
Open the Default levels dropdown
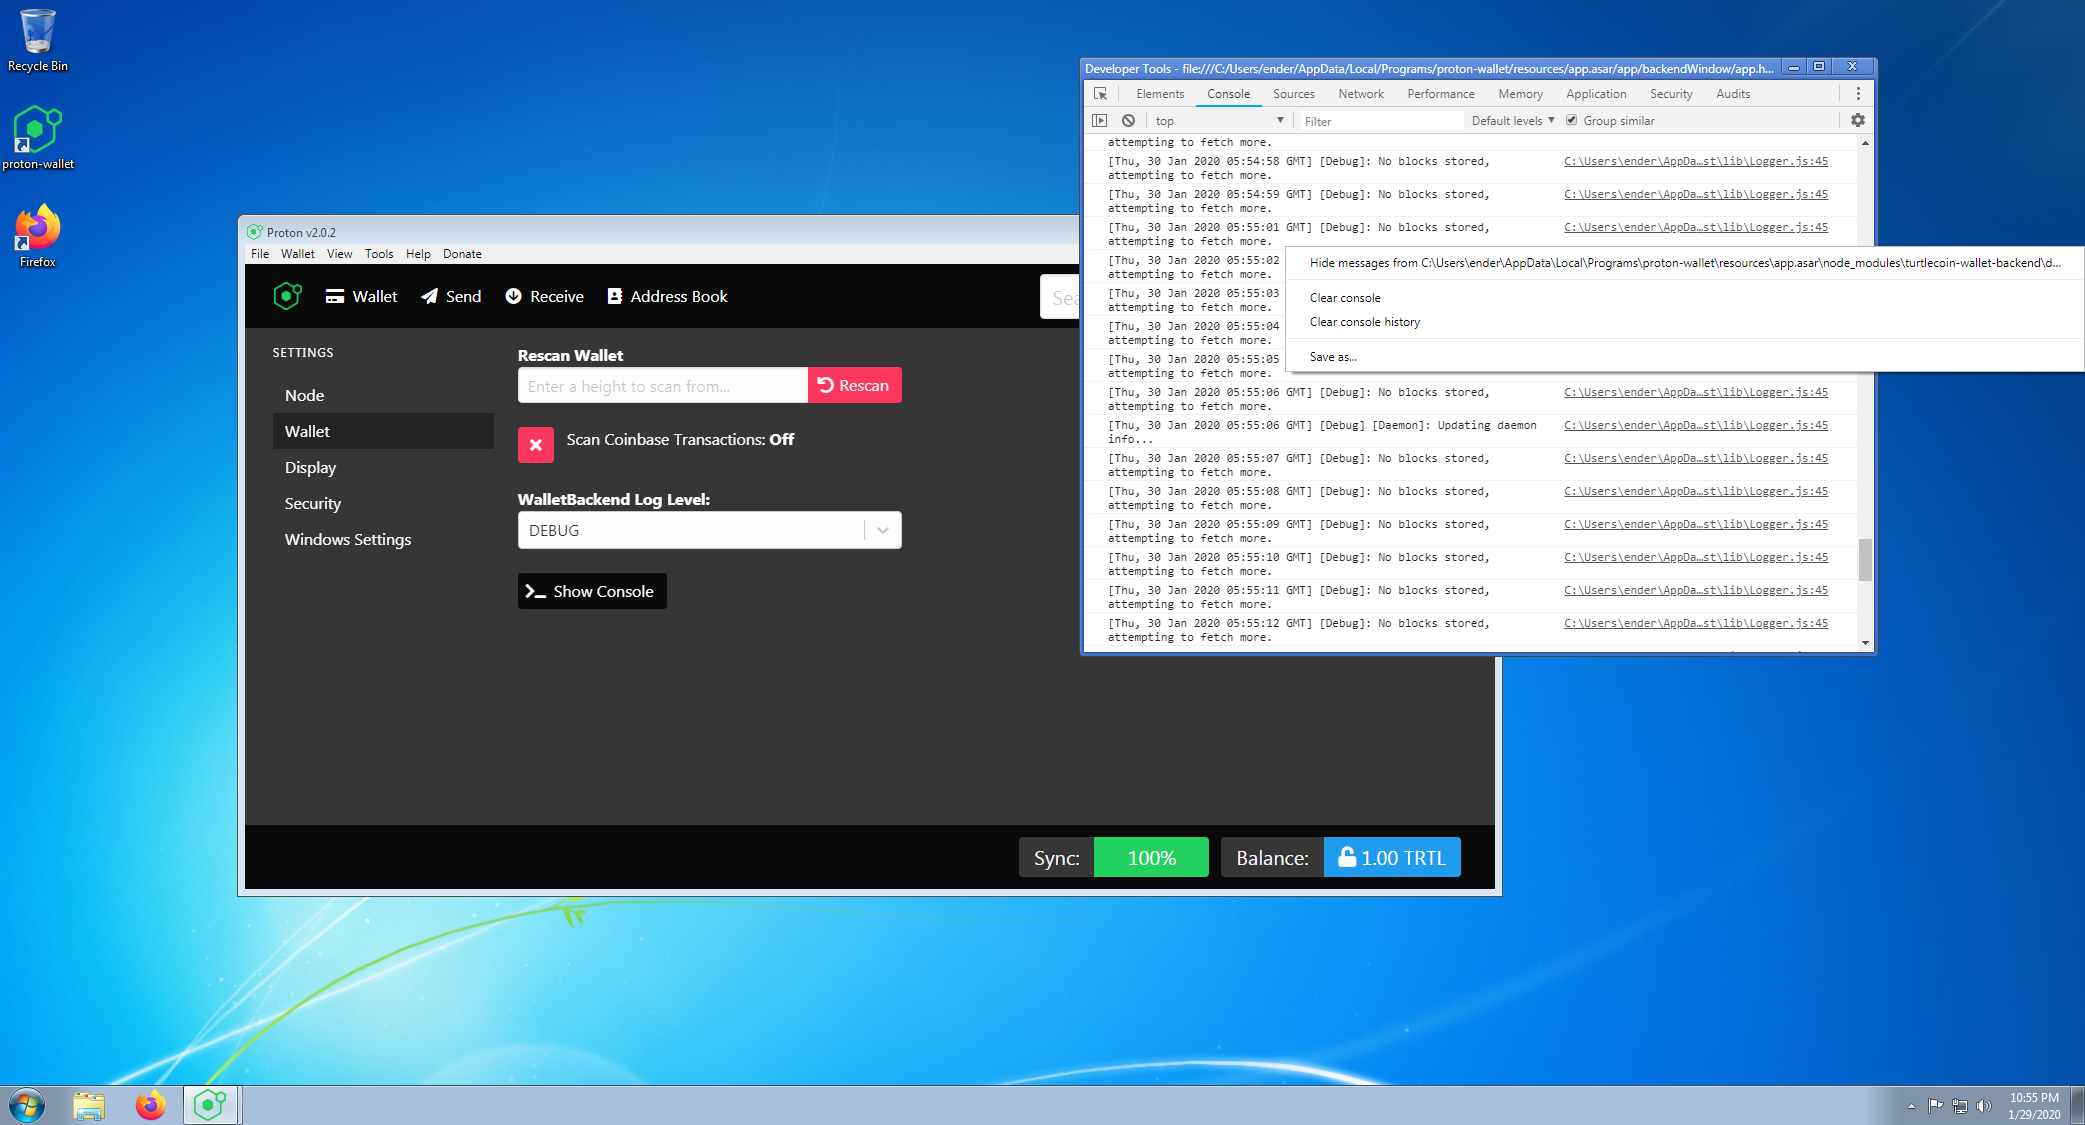click(x=1512, y=121)
